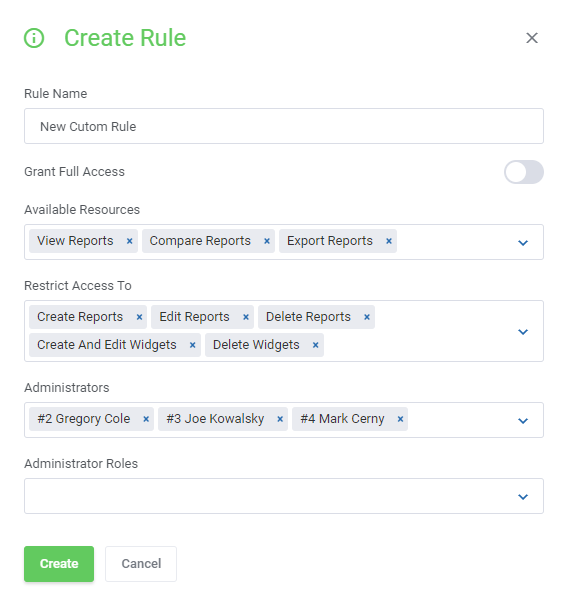567x605 pixels.
Task: Click the 'Rule Name' label
Action: coord(56,93)
